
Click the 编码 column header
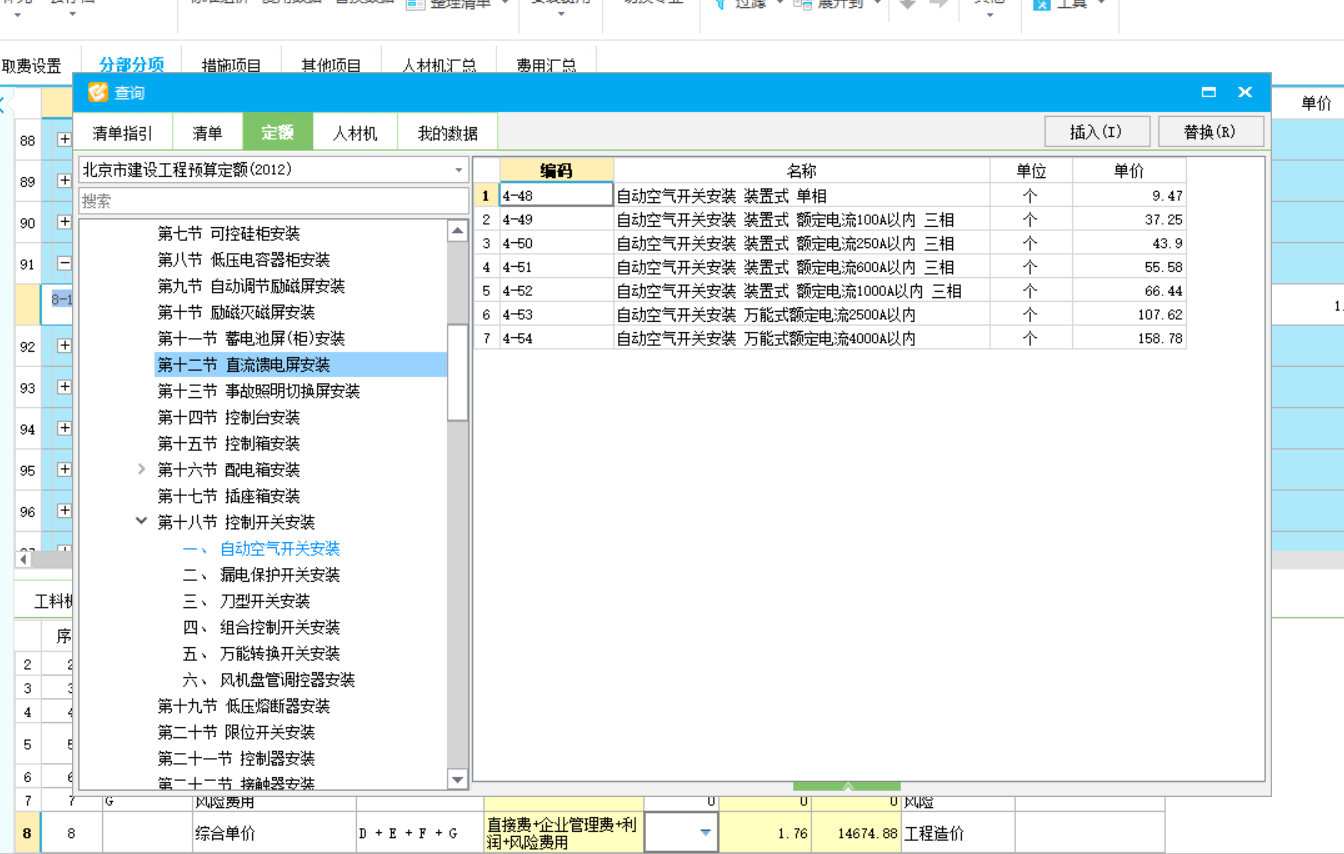[556, 170]
